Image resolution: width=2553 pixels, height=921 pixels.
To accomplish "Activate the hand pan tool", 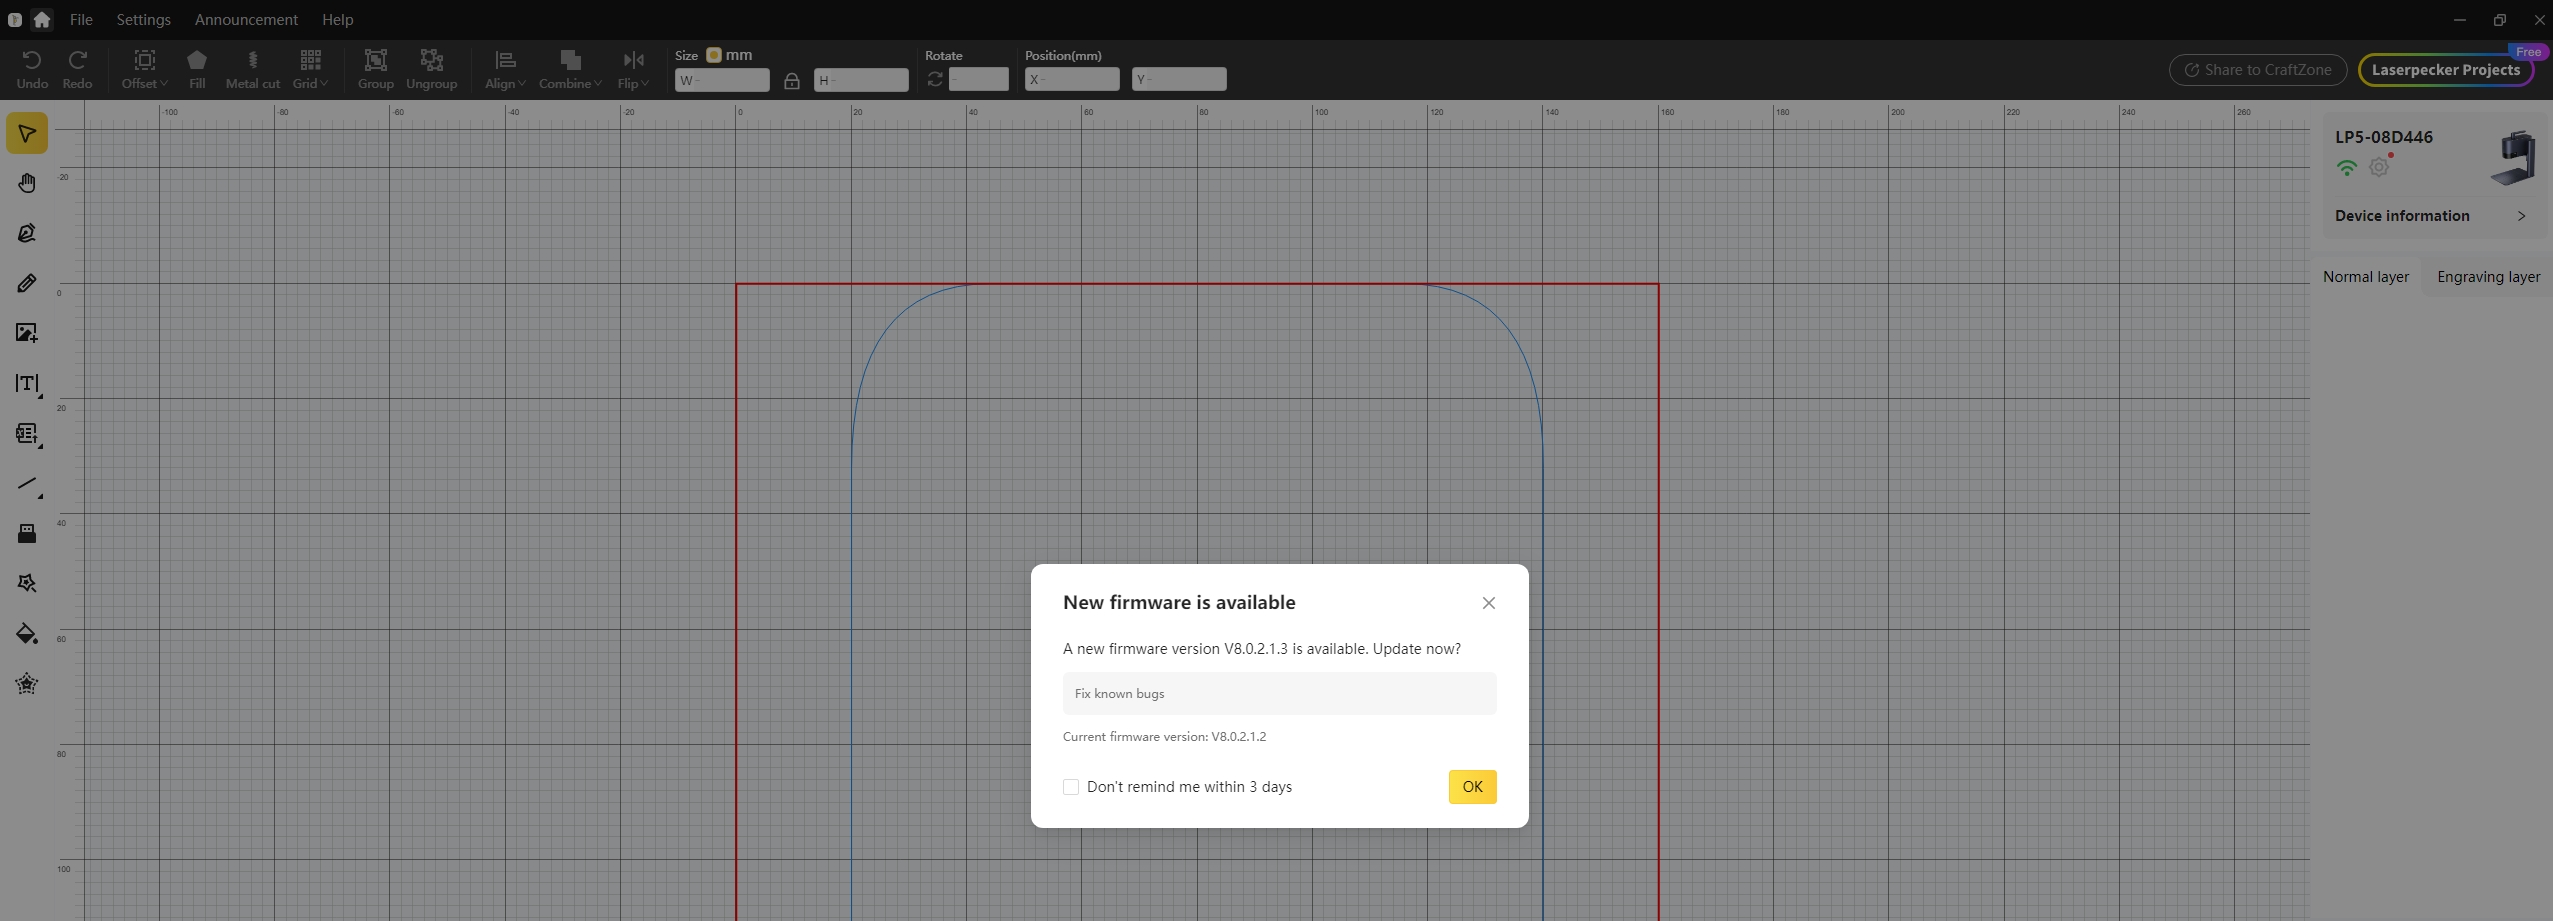I will 27,183.
